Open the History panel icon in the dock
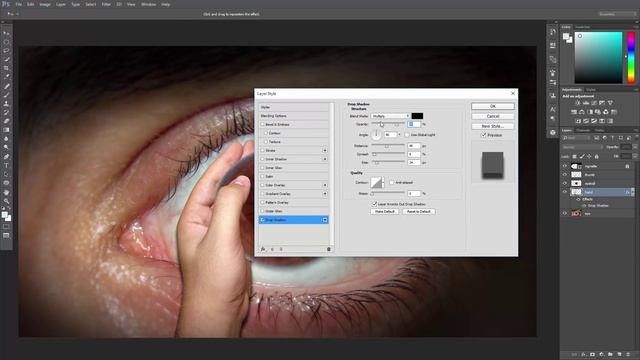Viewport: 640px width, 360px height. click(x=553, y=32)
